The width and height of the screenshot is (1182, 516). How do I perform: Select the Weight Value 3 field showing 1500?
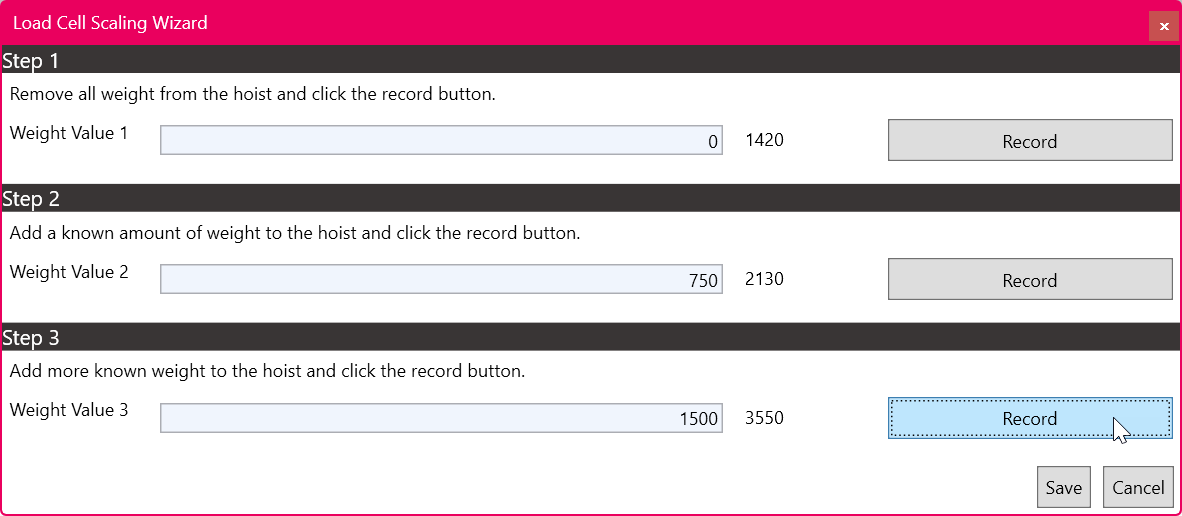(x=441, y=418)
